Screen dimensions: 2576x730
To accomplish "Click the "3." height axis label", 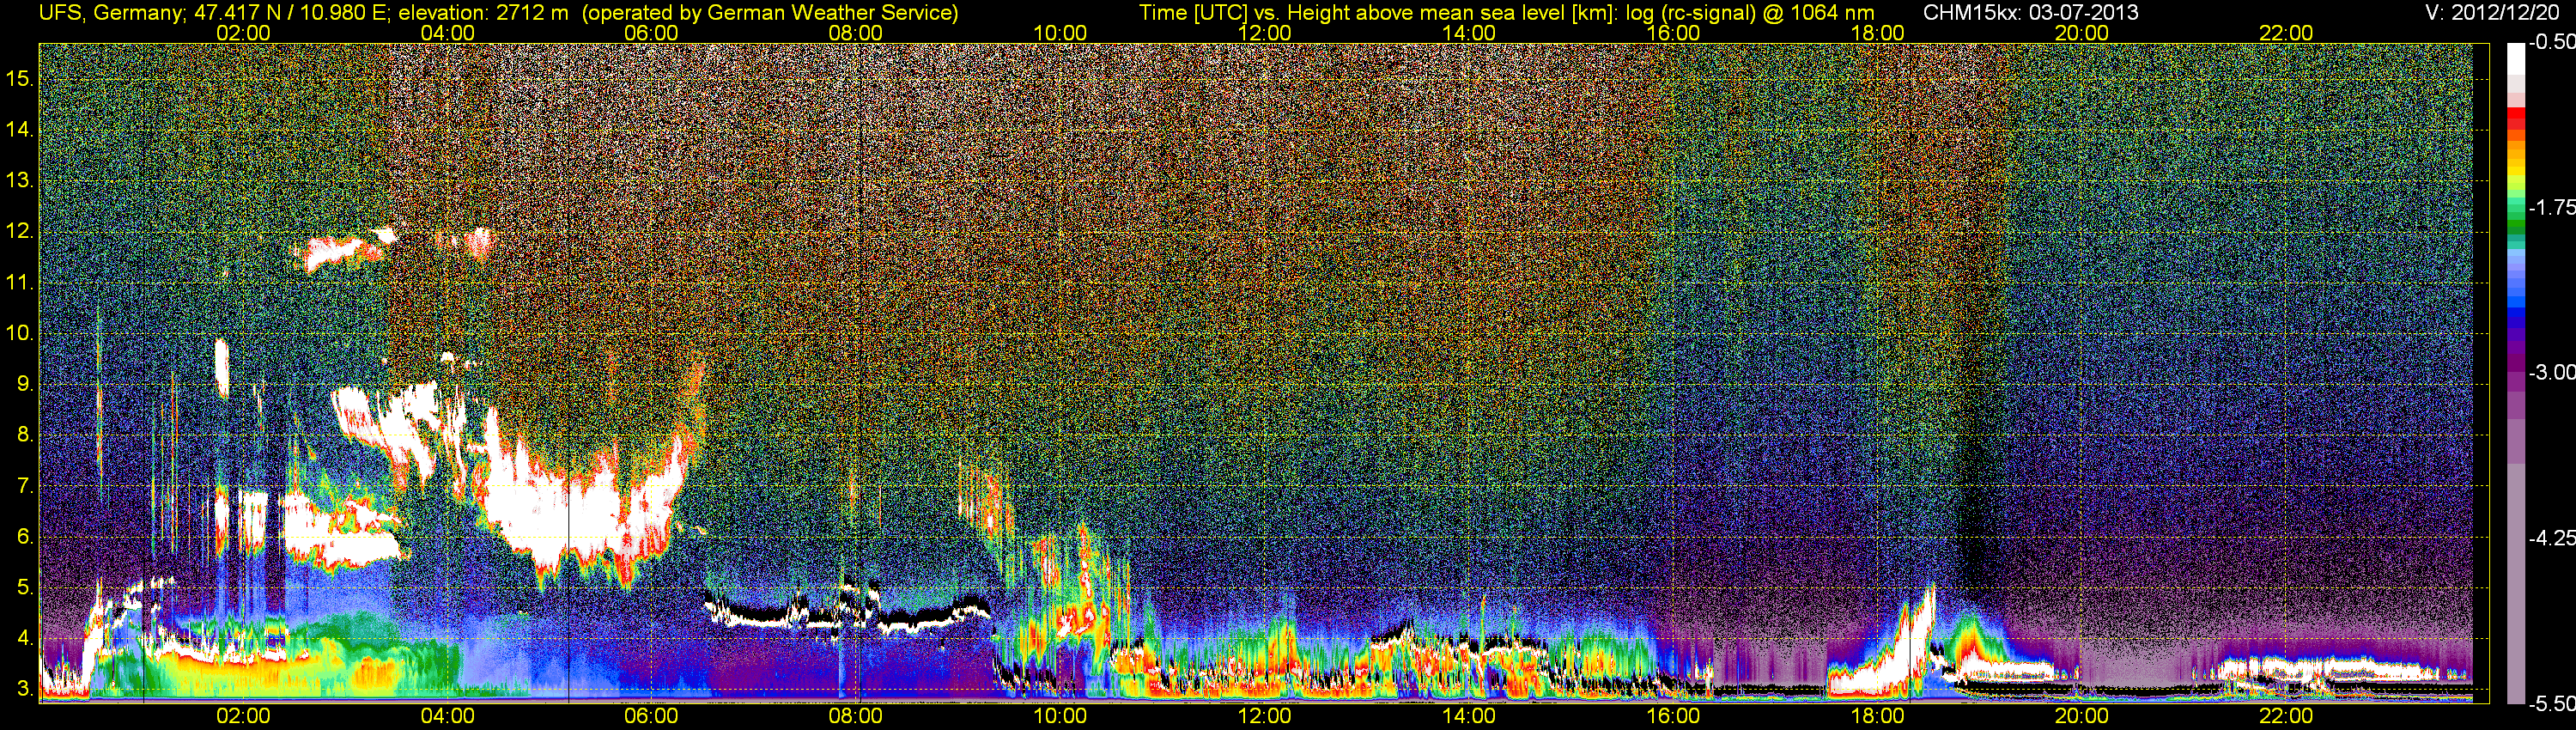I will (x=25, y=689).
